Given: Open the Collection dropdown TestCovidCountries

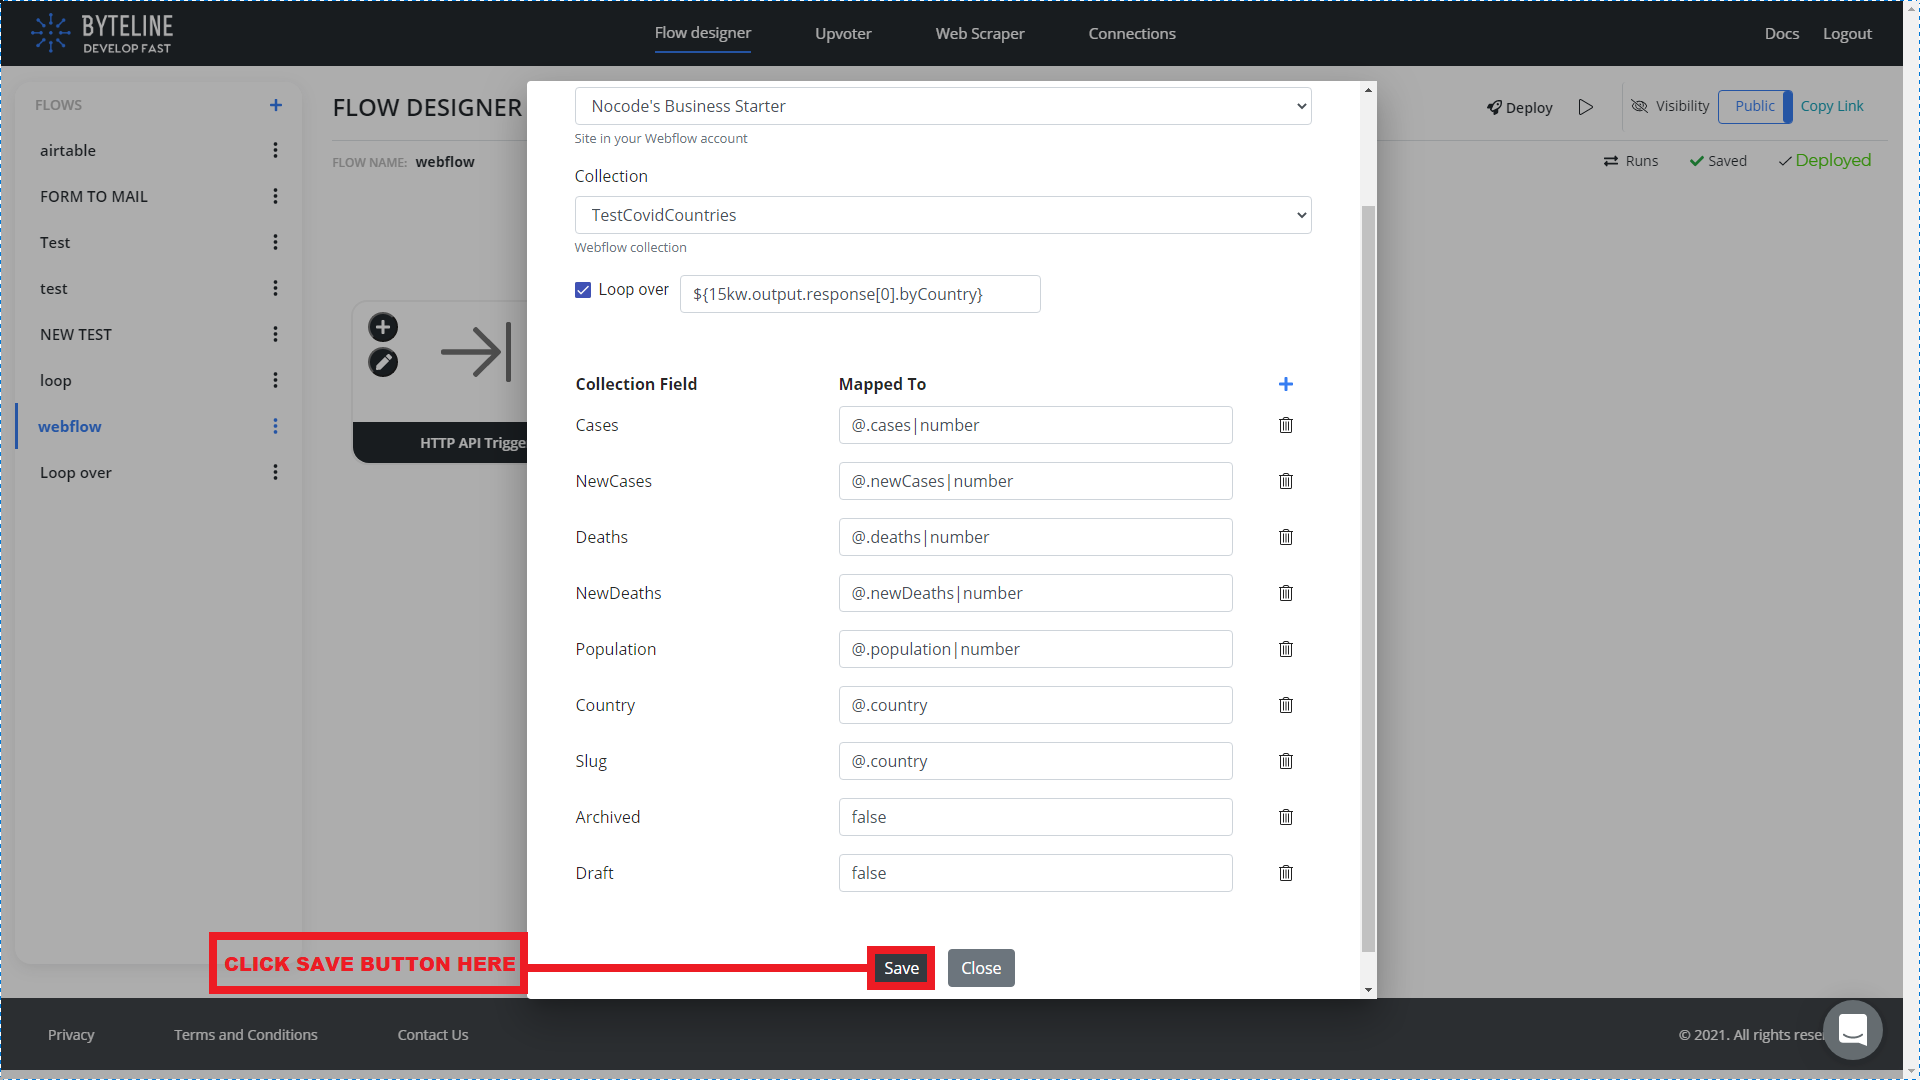Looking at the screenshot, I should pyautogui.click(x=943, y=215).
